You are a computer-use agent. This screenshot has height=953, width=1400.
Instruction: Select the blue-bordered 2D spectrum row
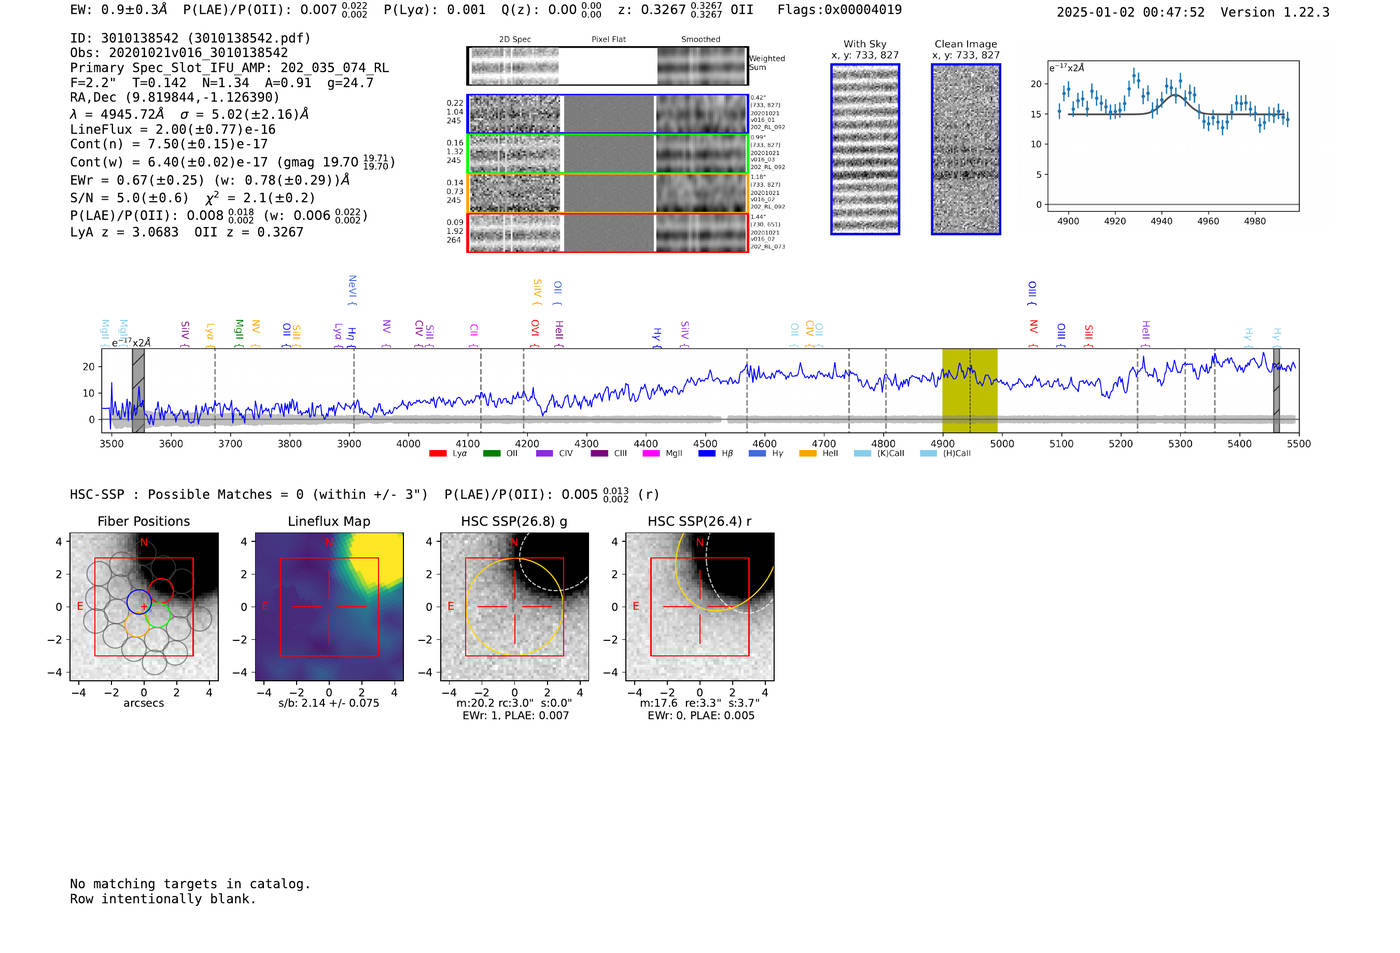608,114
